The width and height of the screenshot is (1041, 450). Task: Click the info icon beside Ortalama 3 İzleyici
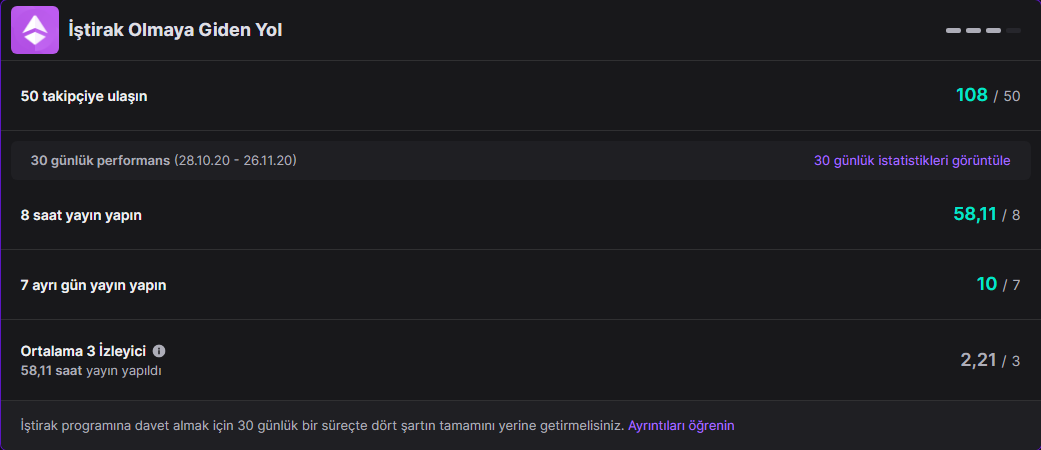[159, 351]
